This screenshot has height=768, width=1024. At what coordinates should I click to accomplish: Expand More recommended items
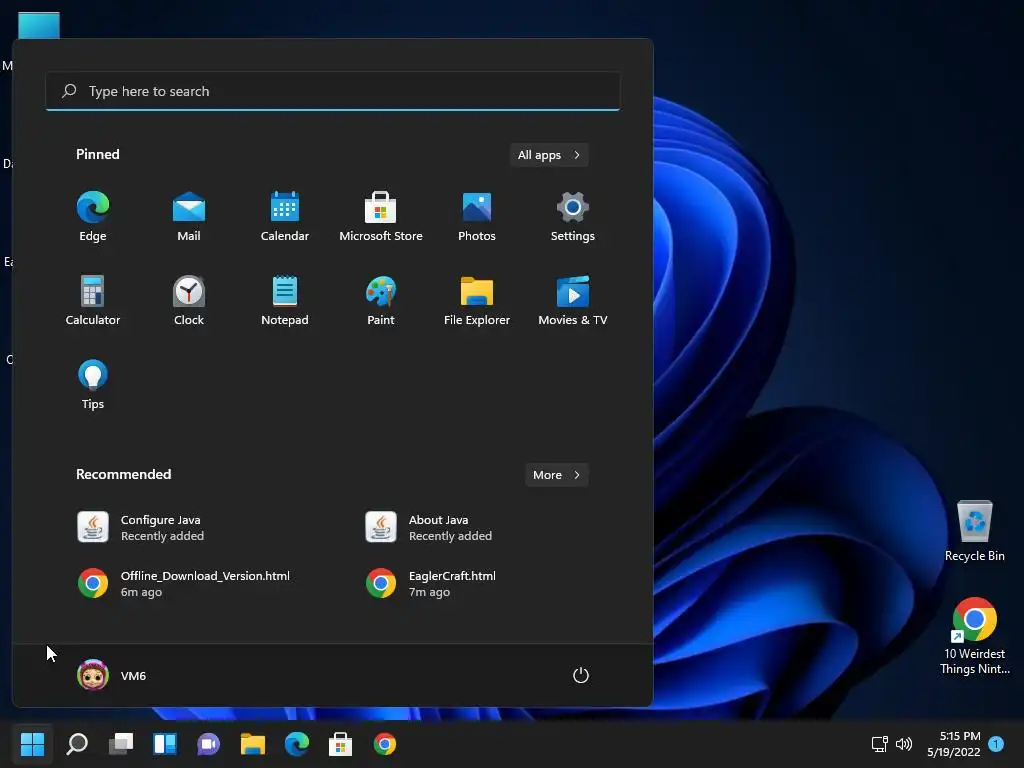pyautogui.click(x=556, y=475)
